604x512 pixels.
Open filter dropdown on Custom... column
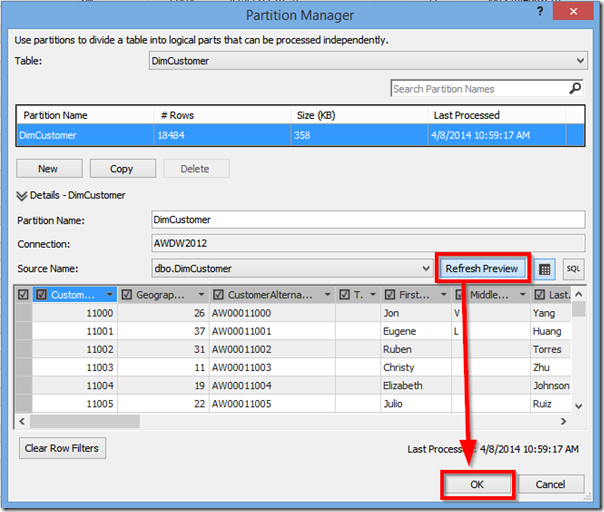[110, 295]
